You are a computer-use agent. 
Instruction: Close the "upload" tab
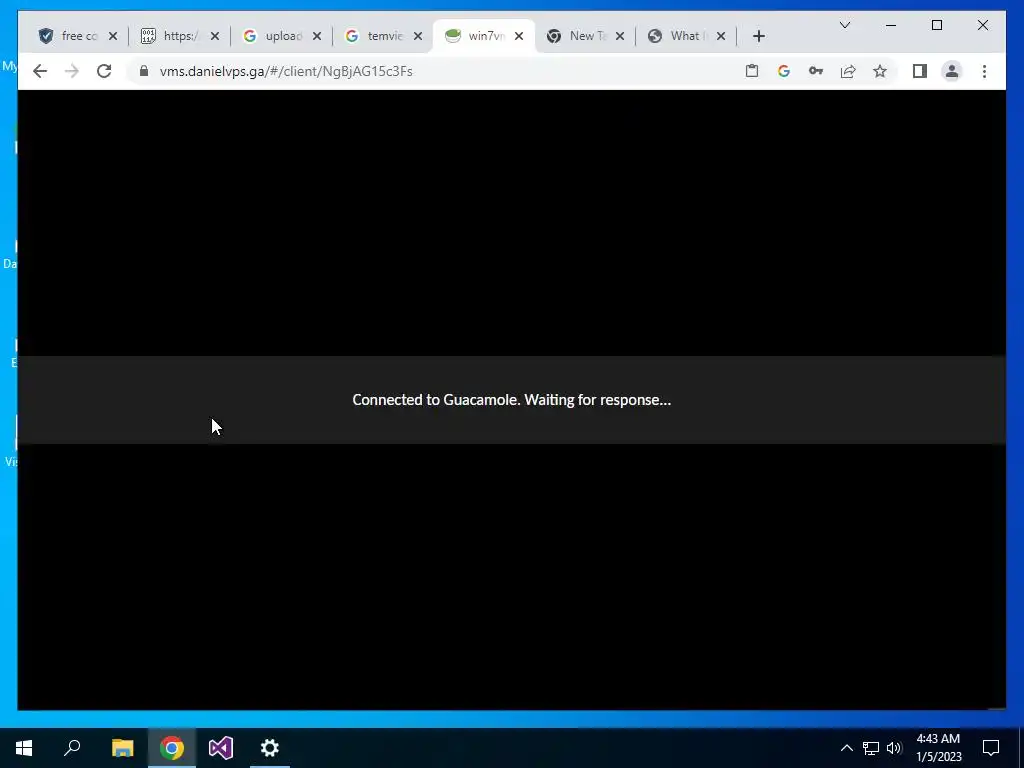317,36
